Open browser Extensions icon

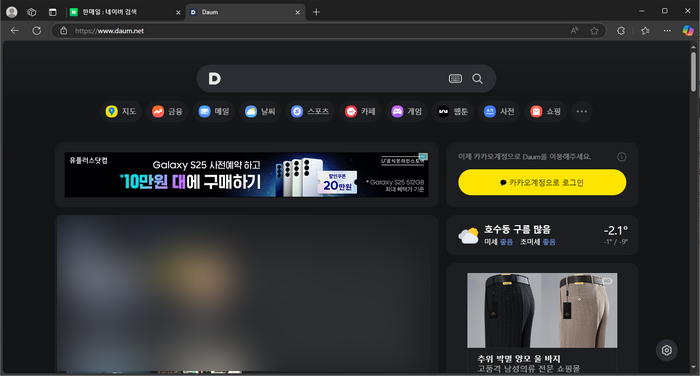621,31
